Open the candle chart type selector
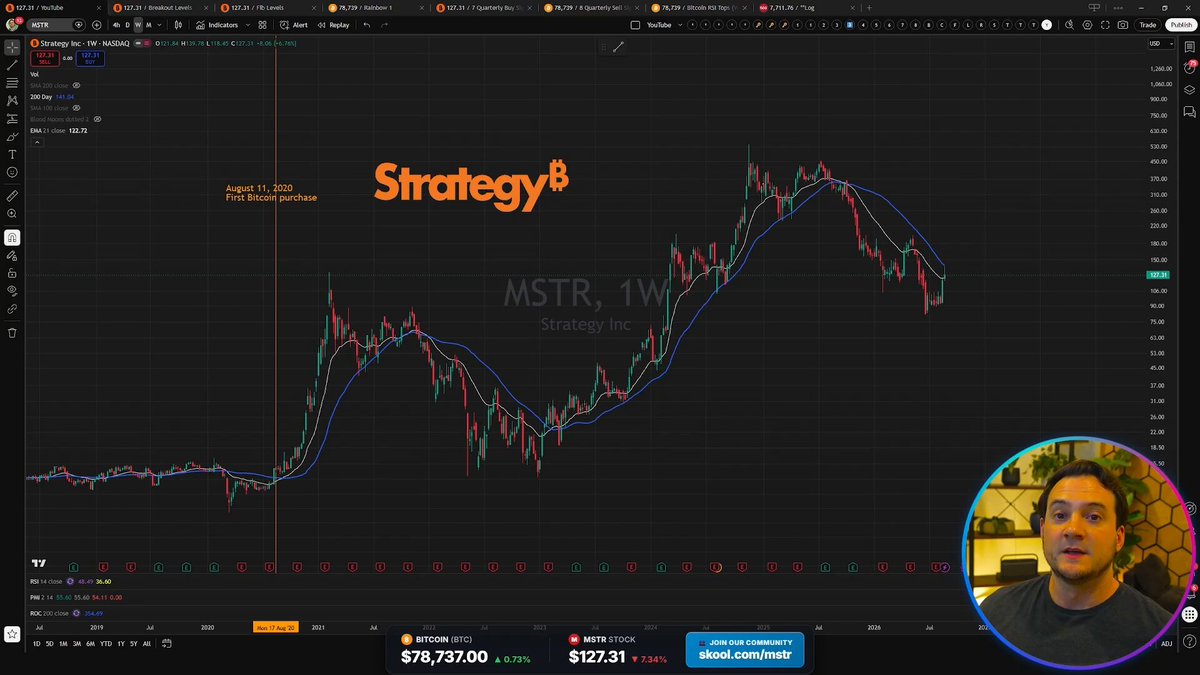1200x675 pixels. [177, 25]
